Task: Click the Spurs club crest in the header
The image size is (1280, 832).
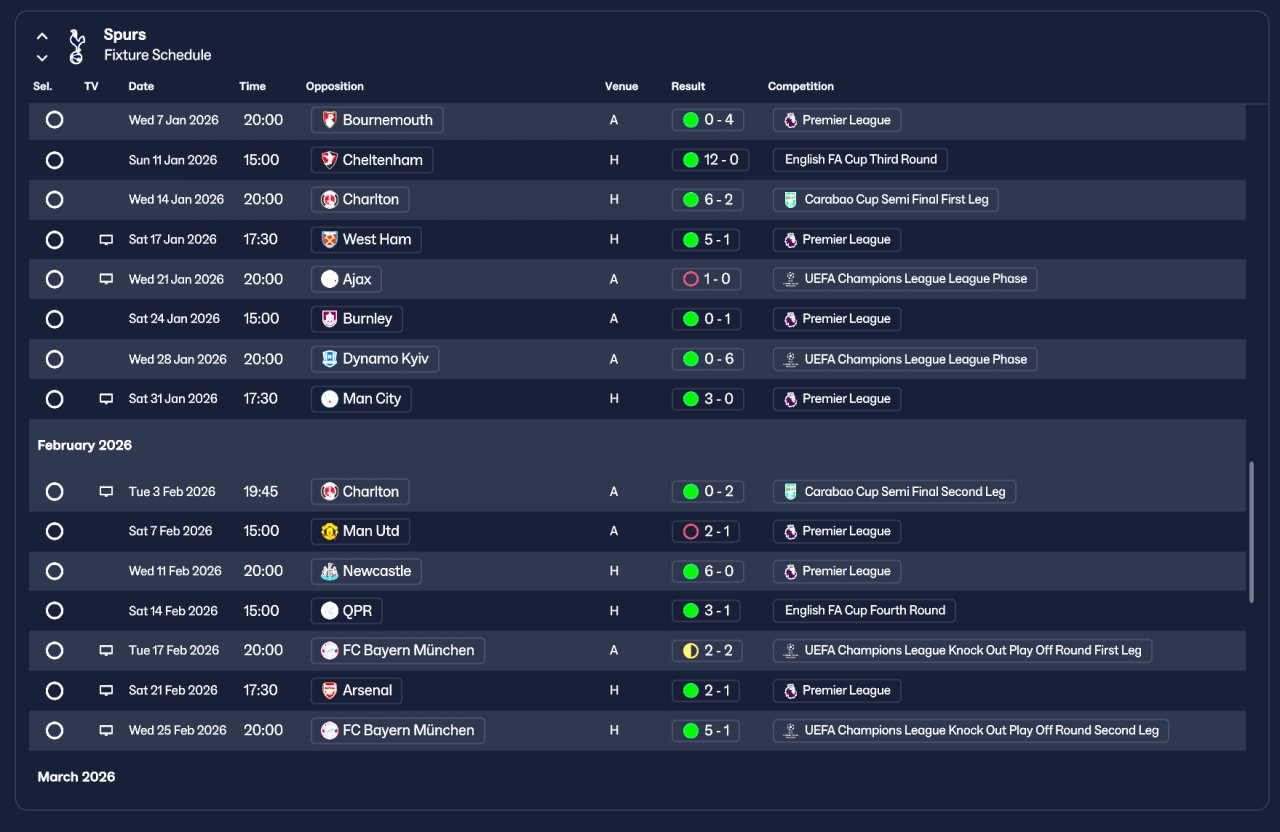Action: click(x=77, y=45)
